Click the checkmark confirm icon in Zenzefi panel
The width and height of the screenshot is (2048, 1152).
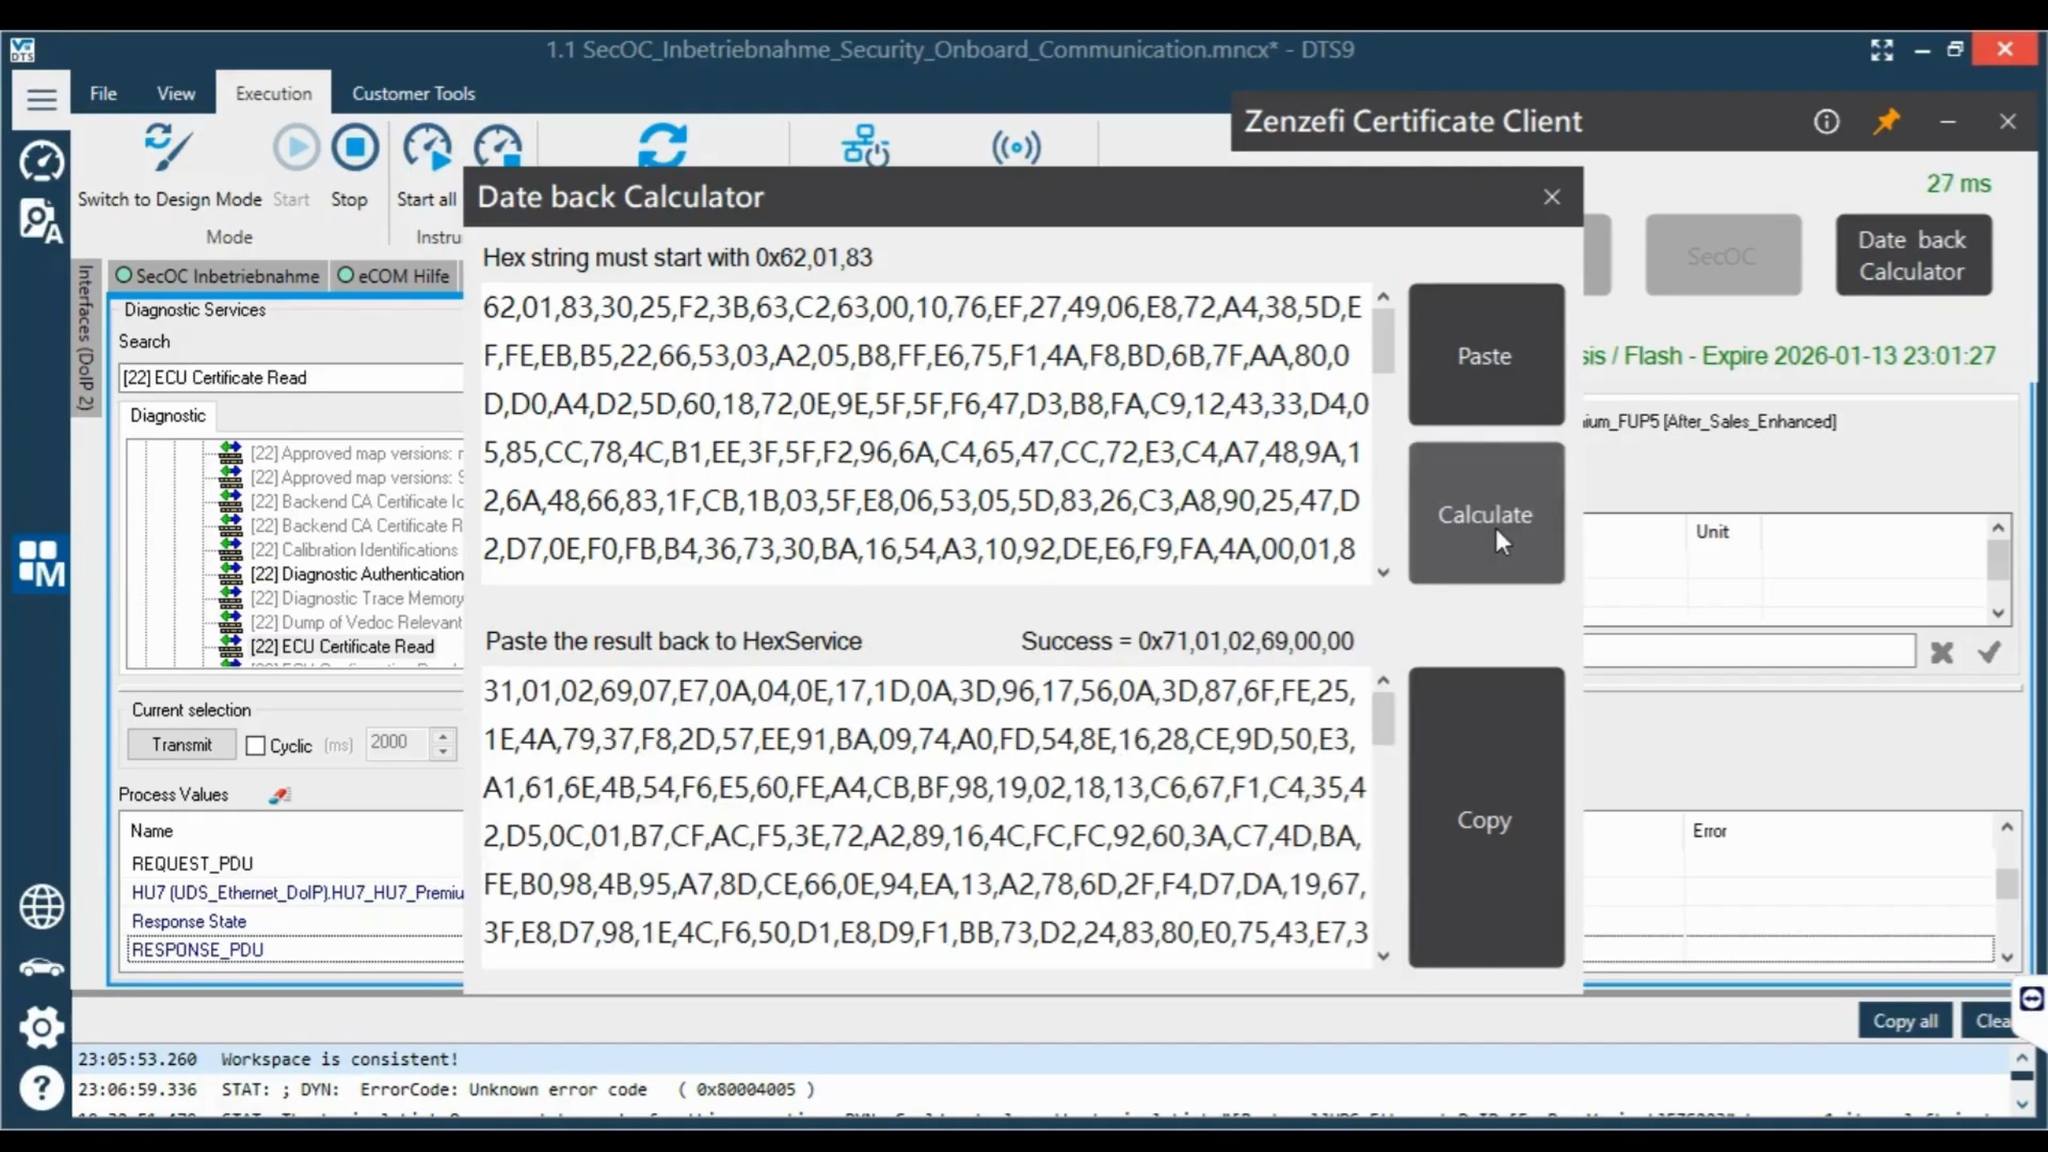click(x=1989, y=652)
